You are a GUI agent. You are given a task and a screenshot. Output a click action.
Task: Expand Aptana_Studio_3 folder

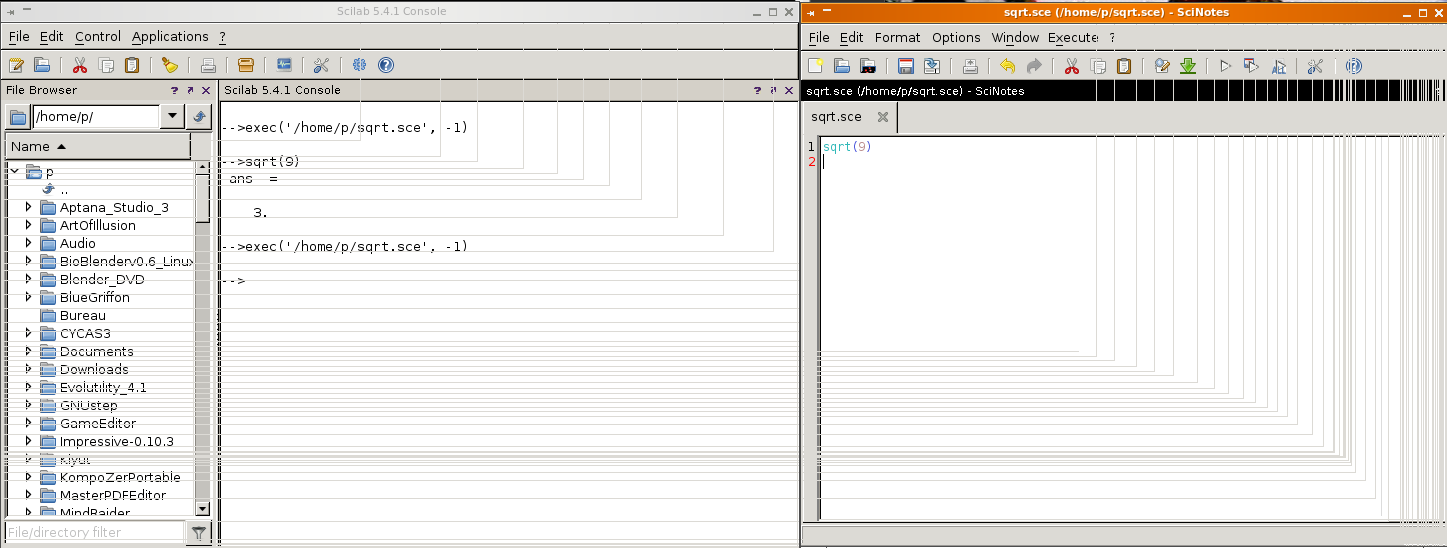[29, 207]
